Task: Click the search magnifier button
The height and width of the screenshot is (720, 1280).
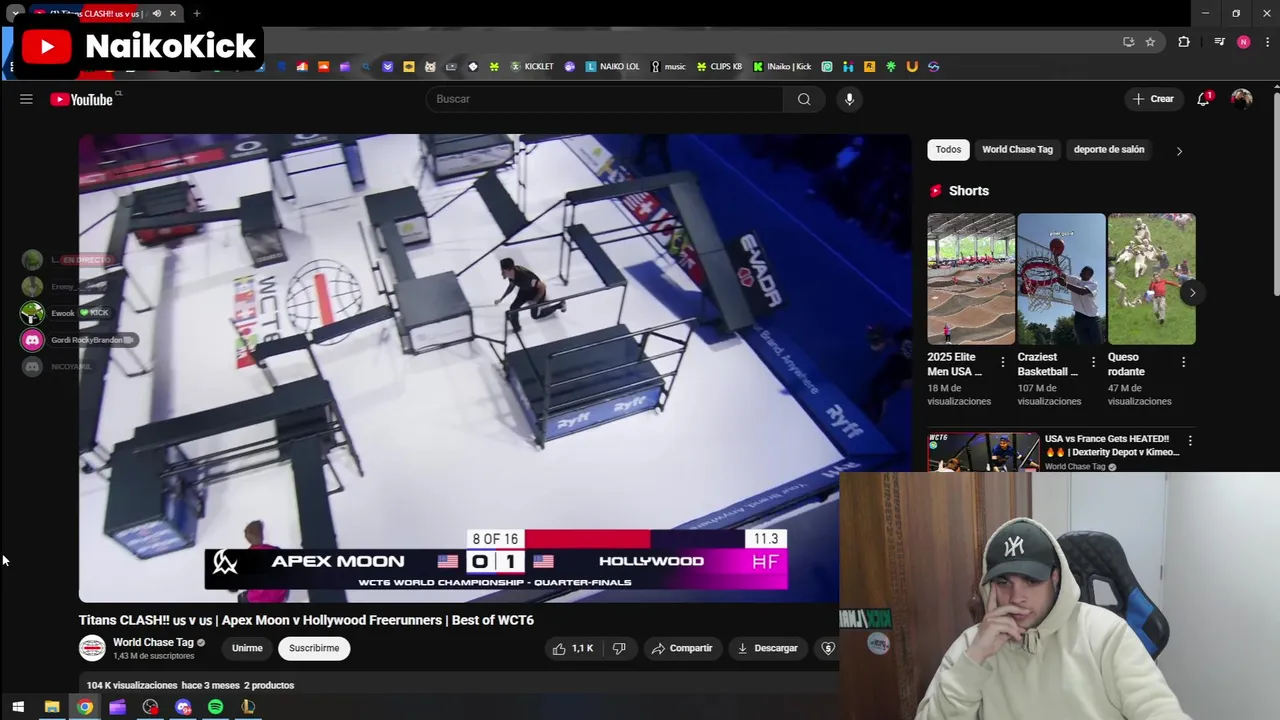Action: tap(804, 99)
